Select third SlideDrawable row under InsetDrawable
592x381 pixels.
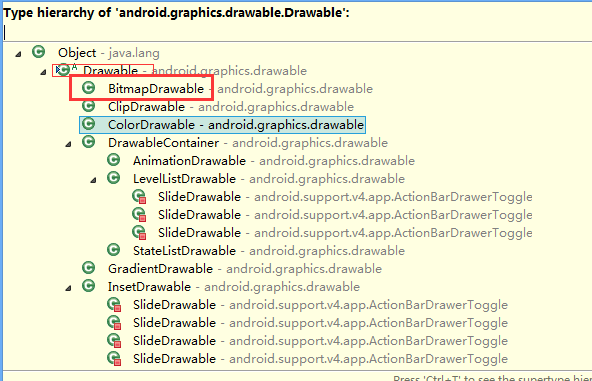(307, 341)
